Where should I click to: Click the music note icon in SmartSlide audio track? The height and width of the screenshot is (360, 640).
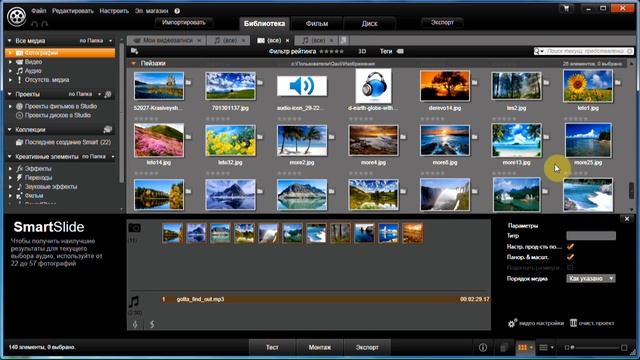[134, 302]
